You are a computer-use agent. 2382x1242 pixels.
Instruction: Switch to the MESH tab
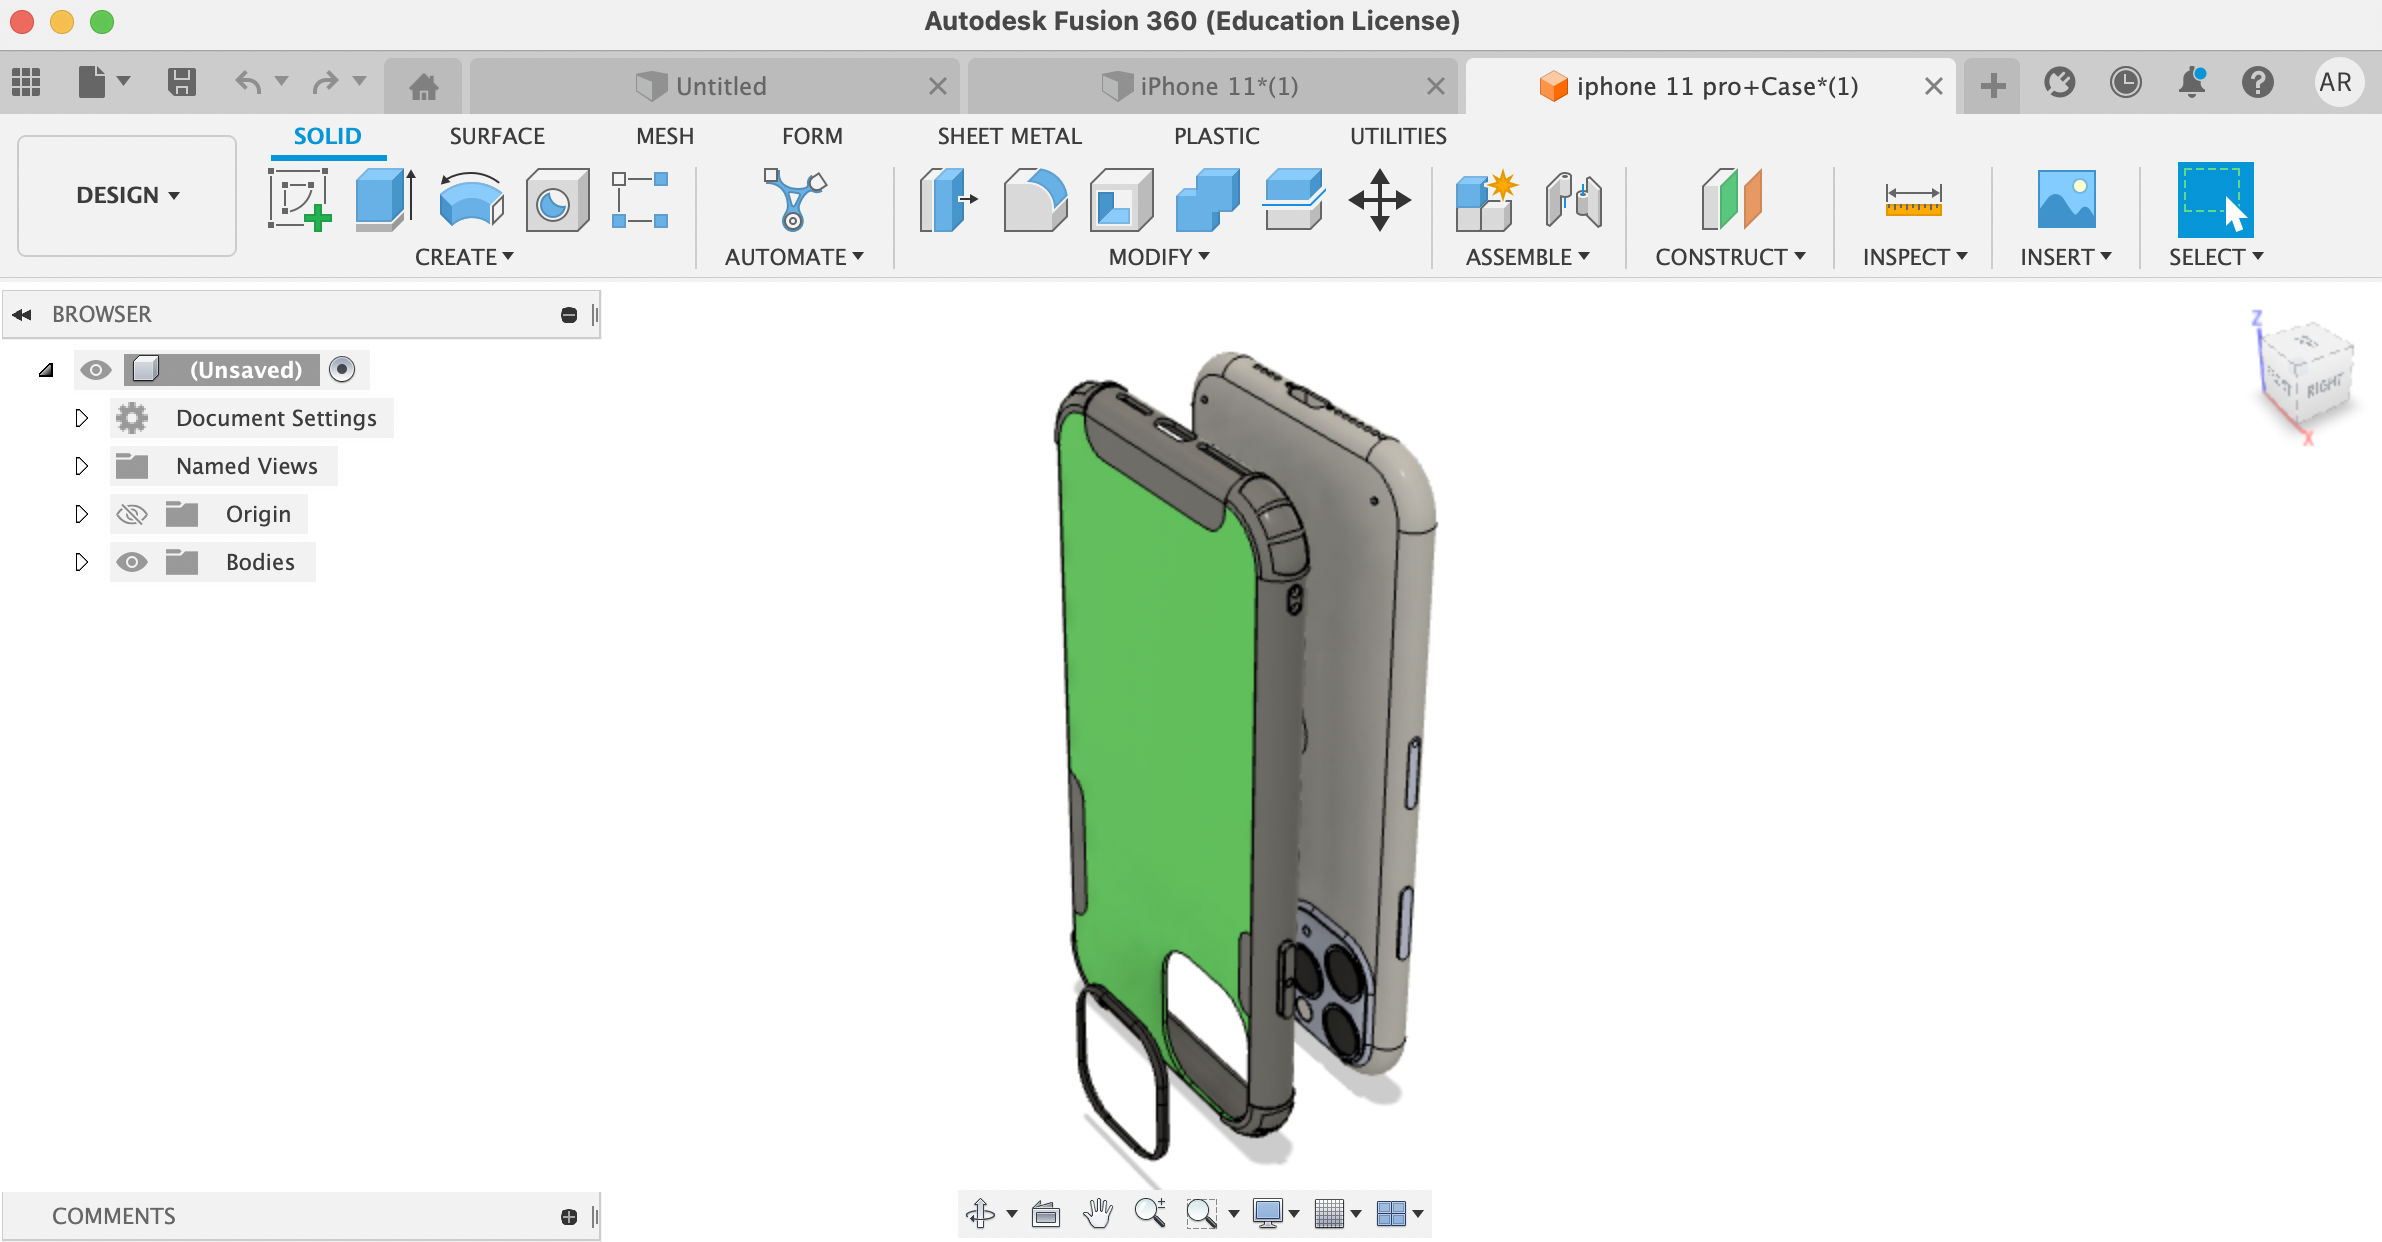(x=665, y=136)
